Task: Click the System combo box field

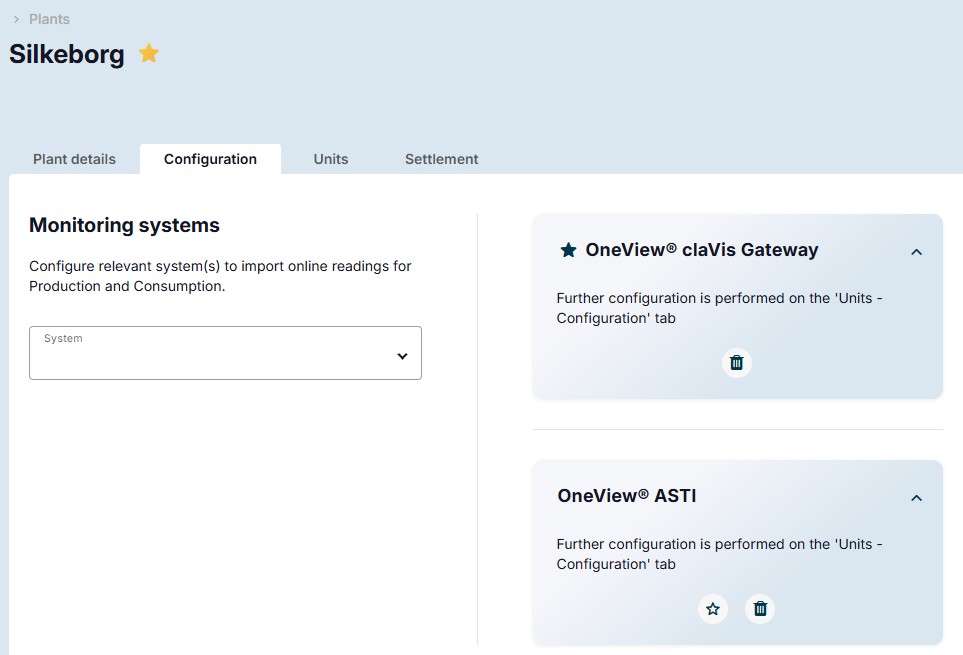Action: point(210,353)
